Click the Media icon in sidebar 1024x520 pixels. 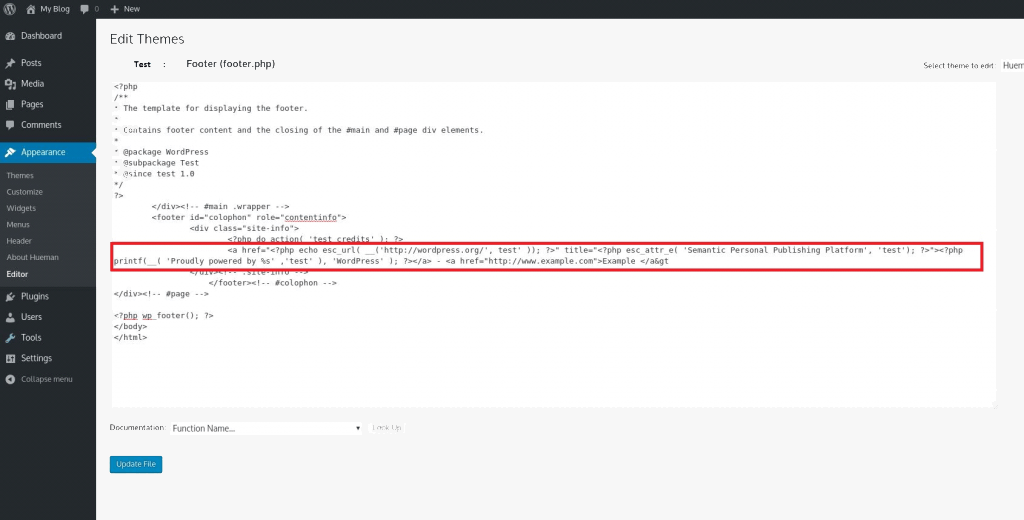pos(10,84)
